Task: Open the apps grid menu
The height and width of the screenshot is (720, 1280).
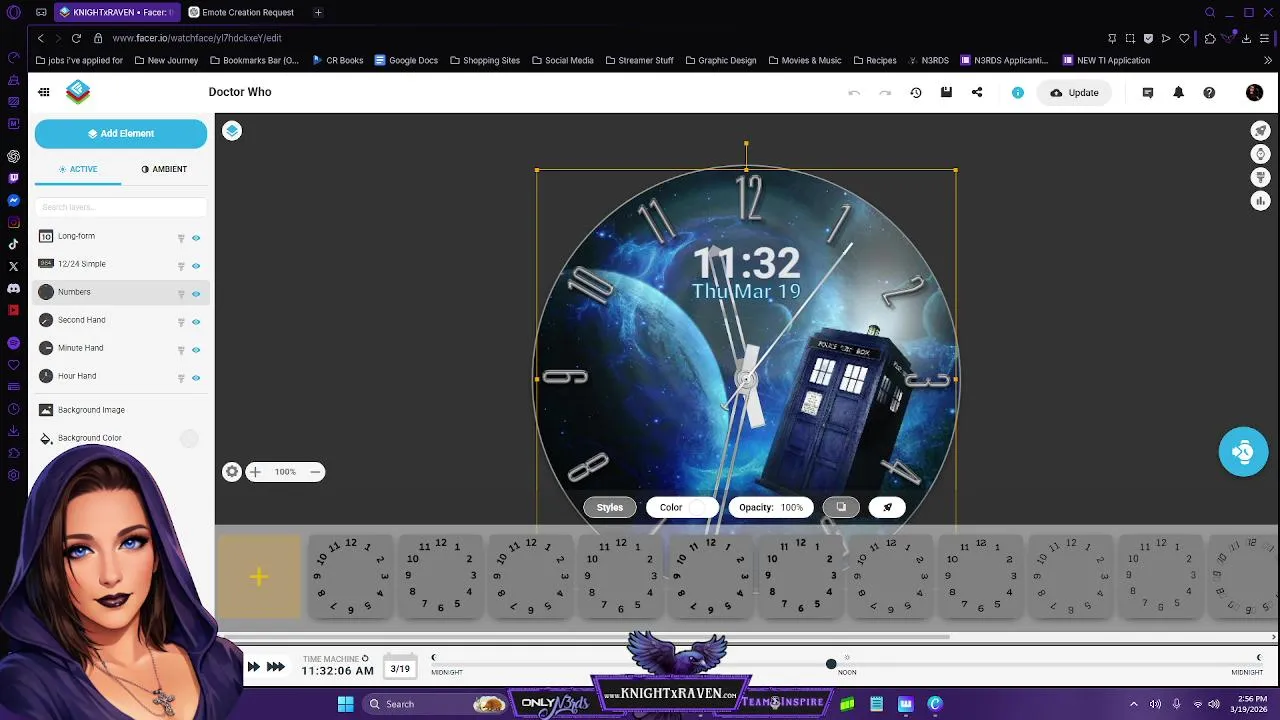Action: click(x=44, y=92)
